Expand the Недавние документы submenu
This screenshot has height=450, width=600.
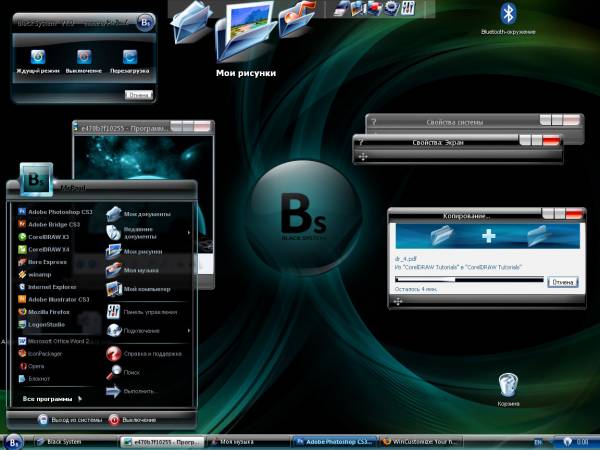[145, 233]
